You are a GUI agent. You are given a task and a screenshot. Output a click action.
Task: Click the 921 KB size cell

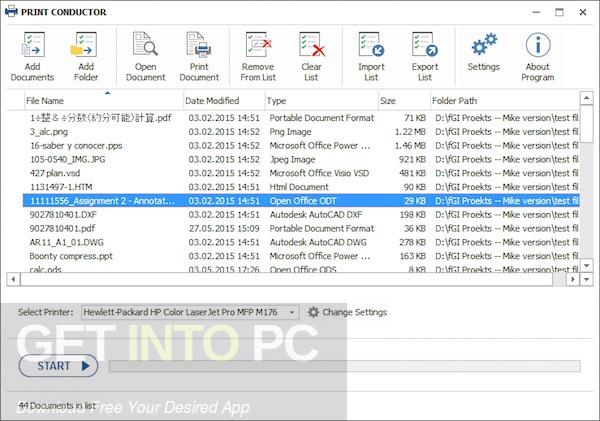coord(412,160)
